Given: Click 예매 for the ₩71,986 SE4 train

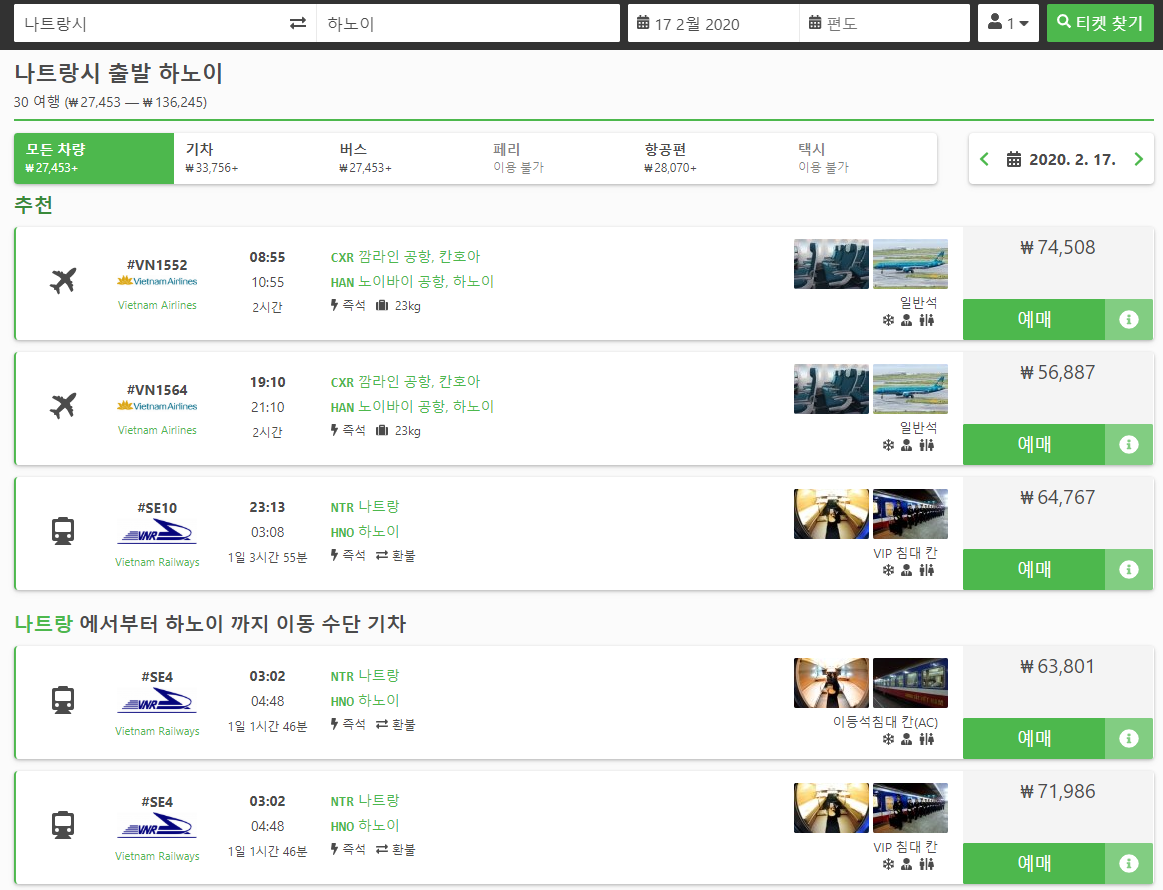Looking at the screenshot, I should pos(1034,863).
